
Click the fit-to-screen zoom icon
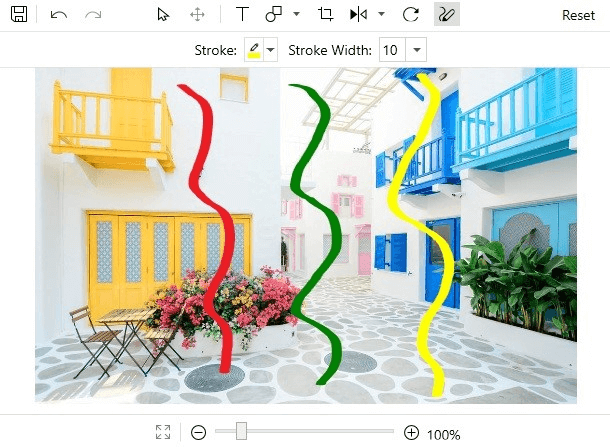point(163,432)
